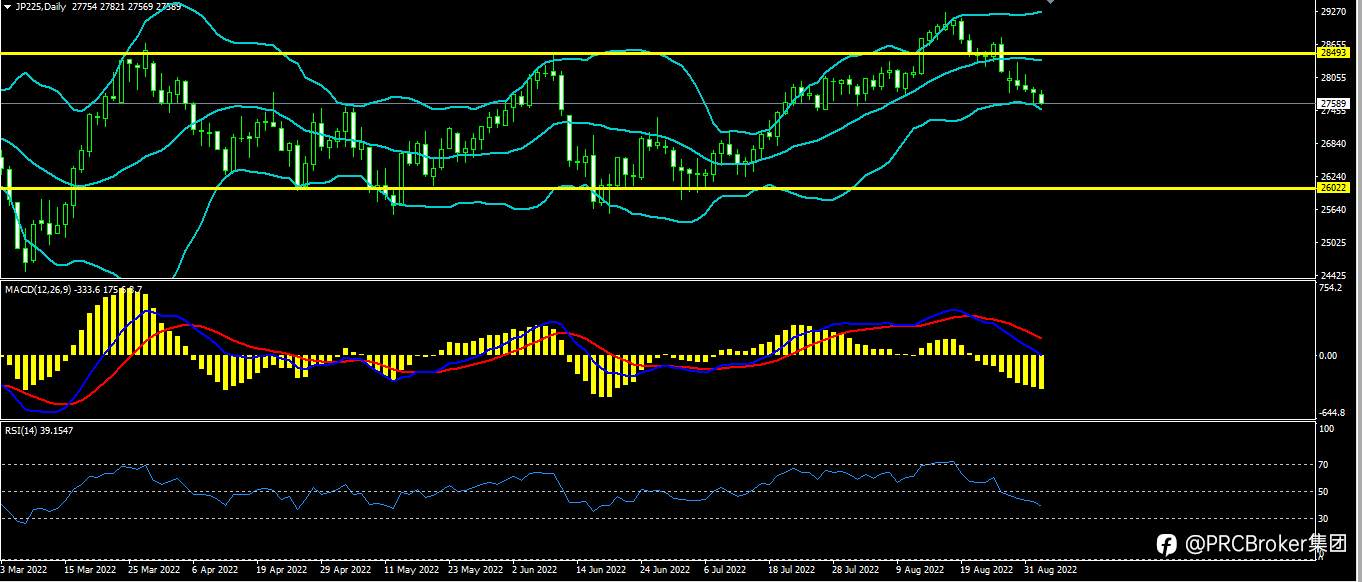Click the 24 Jun 2022 date label

pyautogui.click(x=665, y=569)
